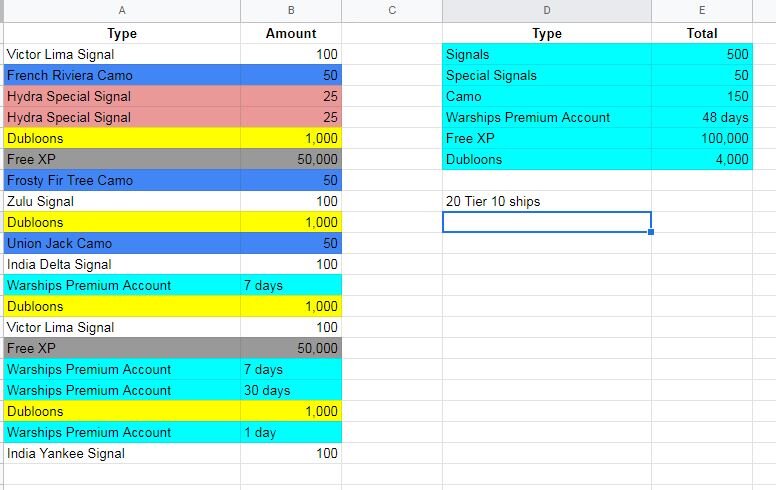The height and width of the screenshot is (490, 776).
Task: Click the column C header
Action: [x=392, y=10]
